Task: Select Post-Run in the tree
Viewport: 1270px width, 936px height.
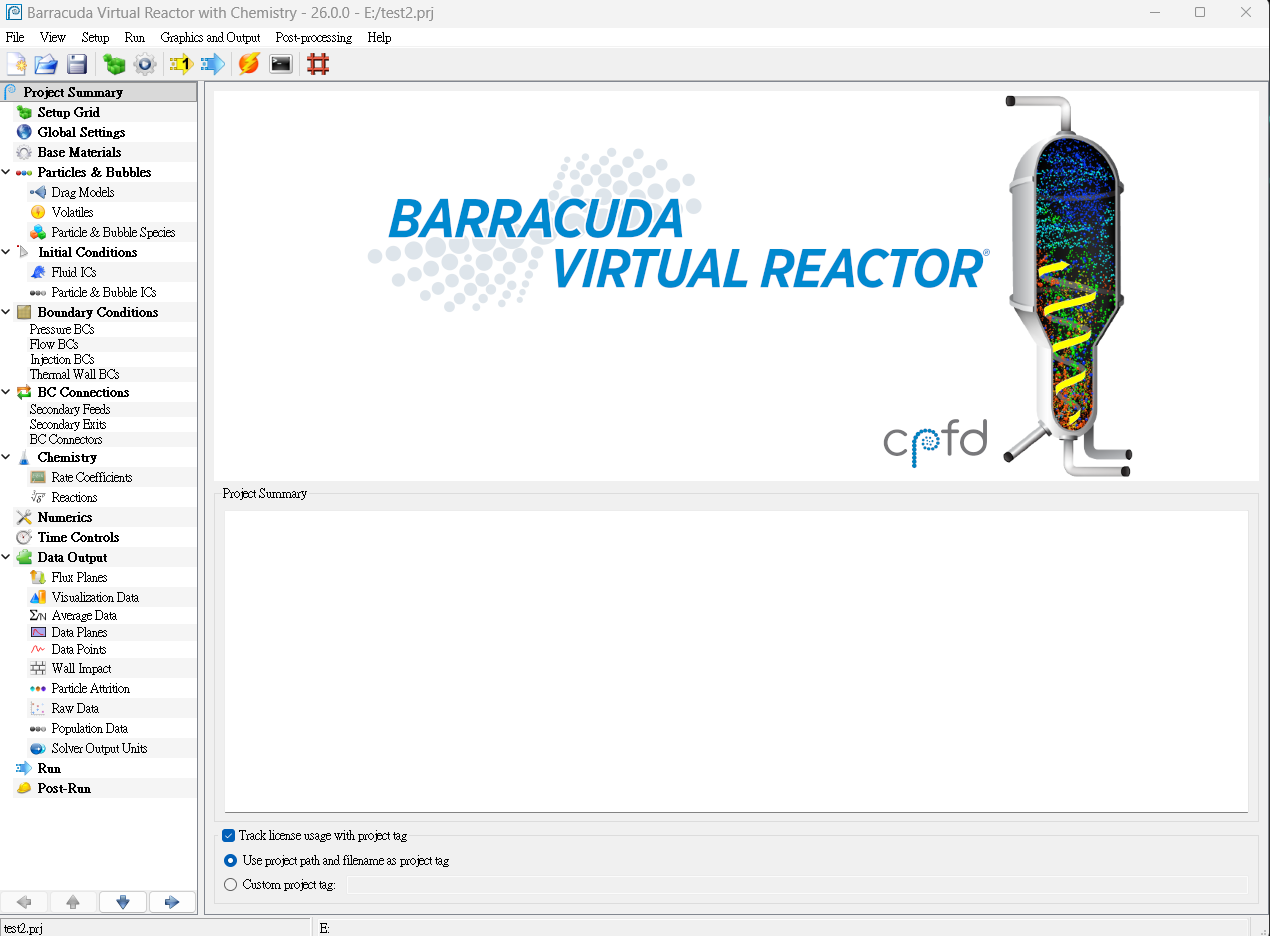Action: 64,788
